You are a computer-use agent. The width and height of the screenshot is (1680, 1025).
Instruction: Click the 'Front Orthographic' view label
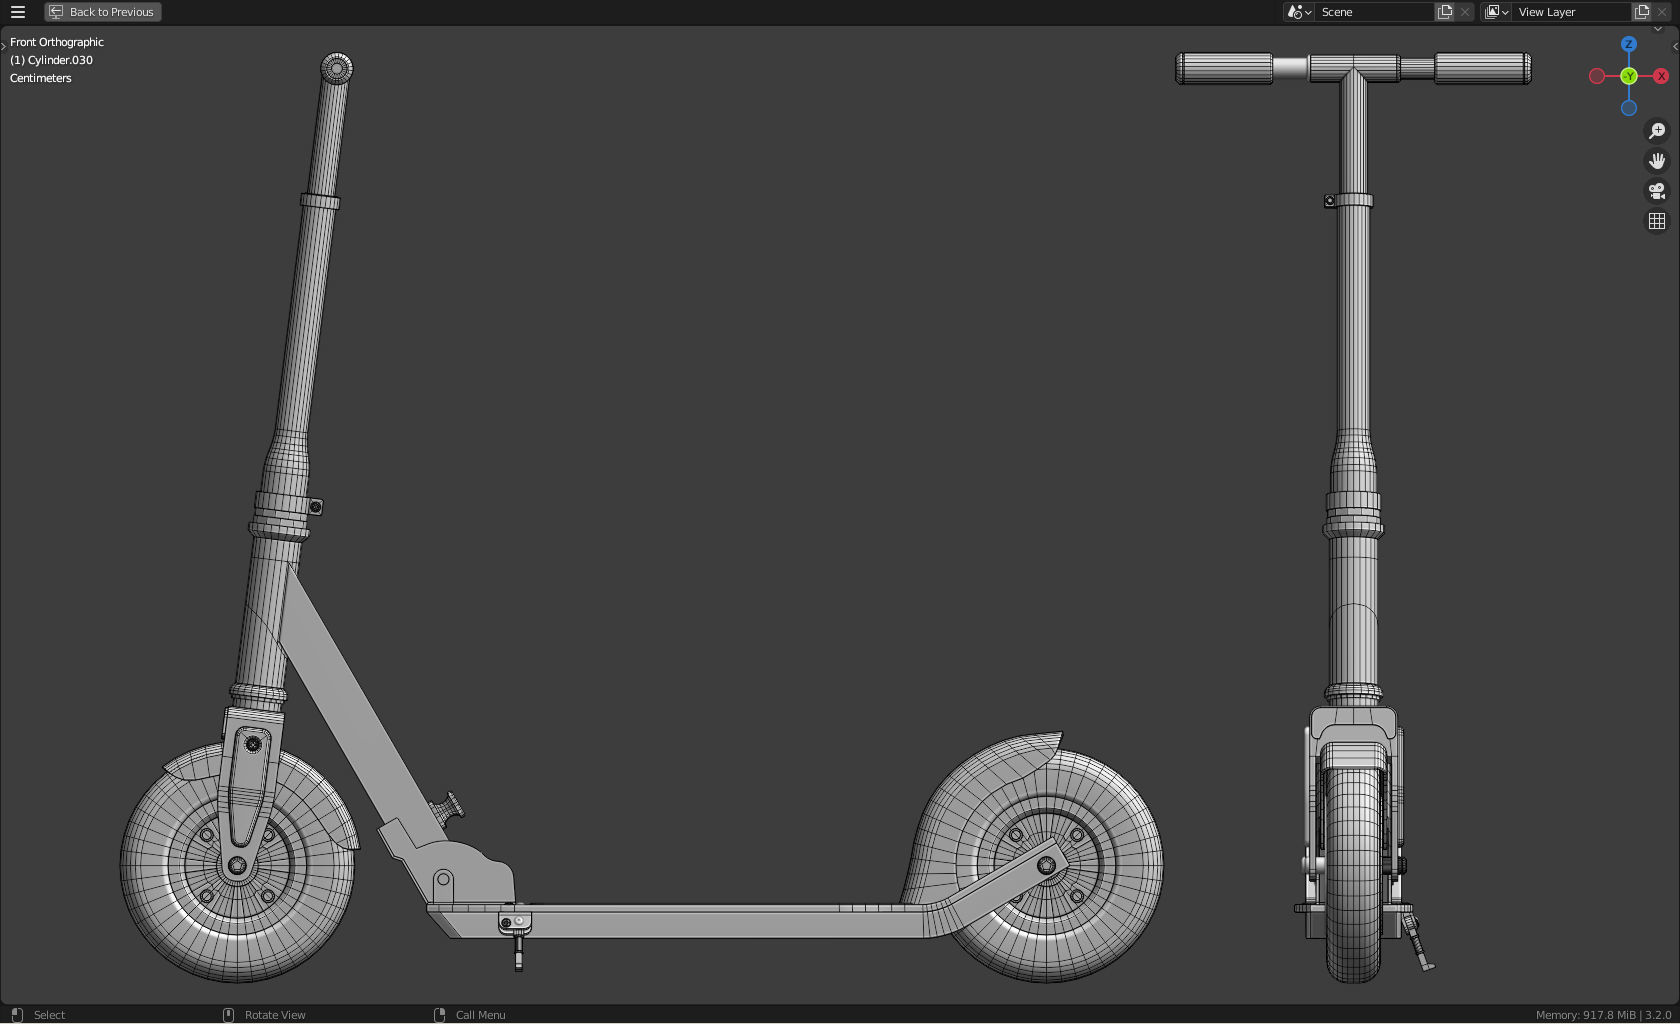point(57,42)
